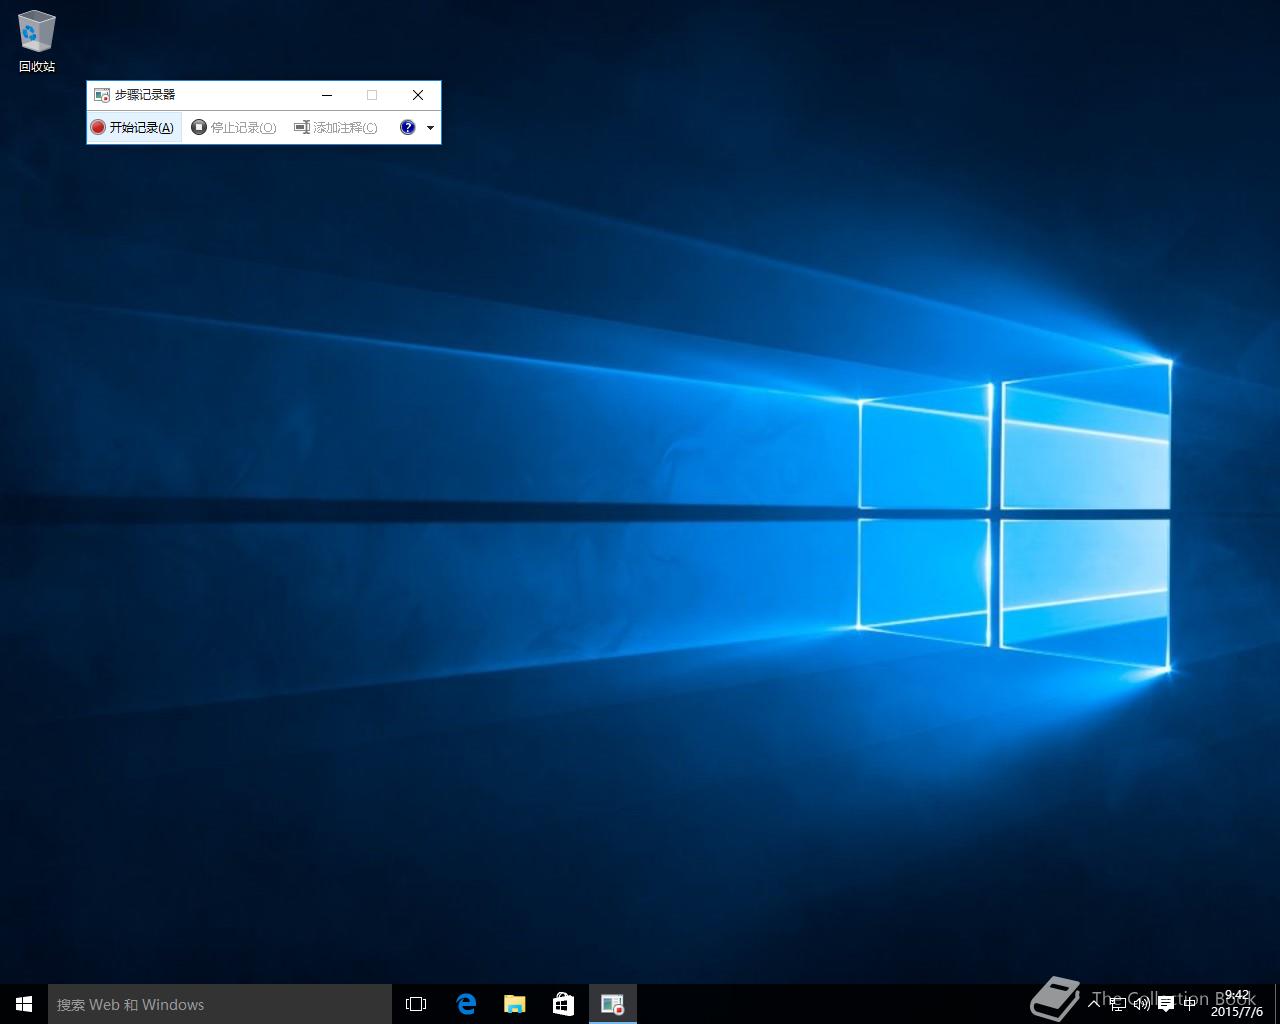Click the 添加注释 add comment button
The width and height of the screenshot is (1280, 1024).
pos(336,127)
